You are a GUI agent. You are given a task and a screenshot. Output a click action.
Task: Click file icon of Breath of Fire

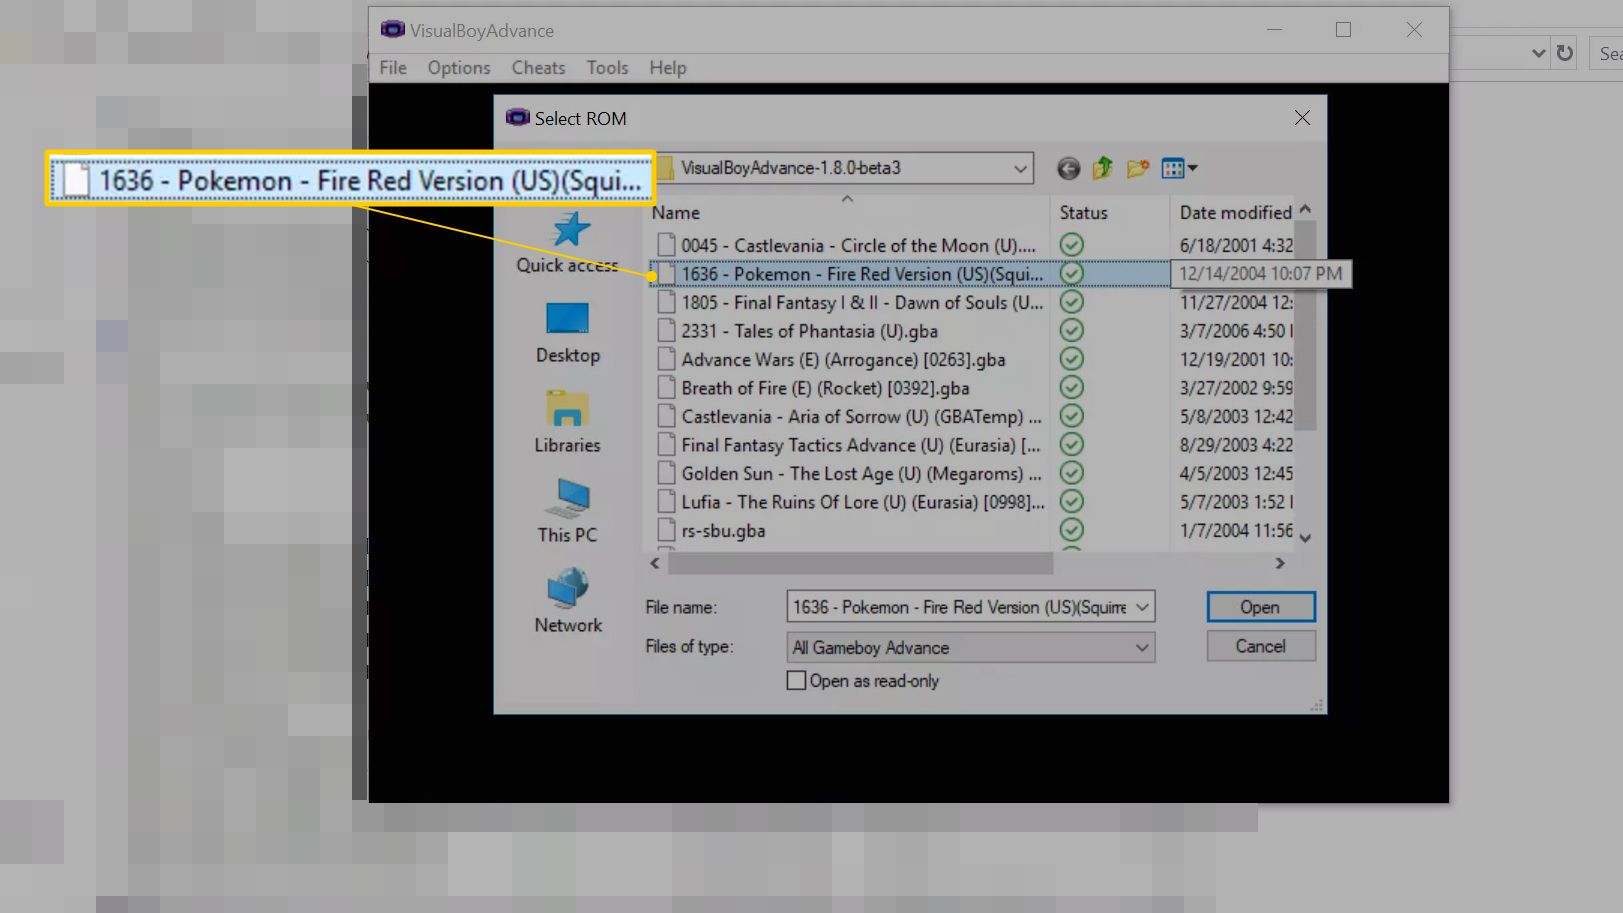pyautogui.click(x=666, y=388)
